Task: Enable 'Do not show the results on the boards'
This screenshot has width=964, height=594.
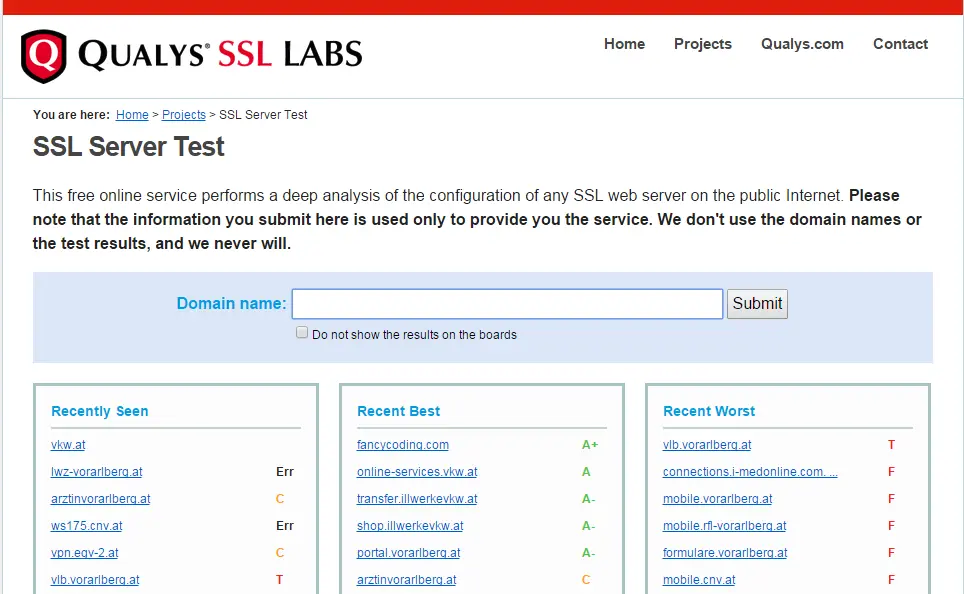Action: [302, 333]
